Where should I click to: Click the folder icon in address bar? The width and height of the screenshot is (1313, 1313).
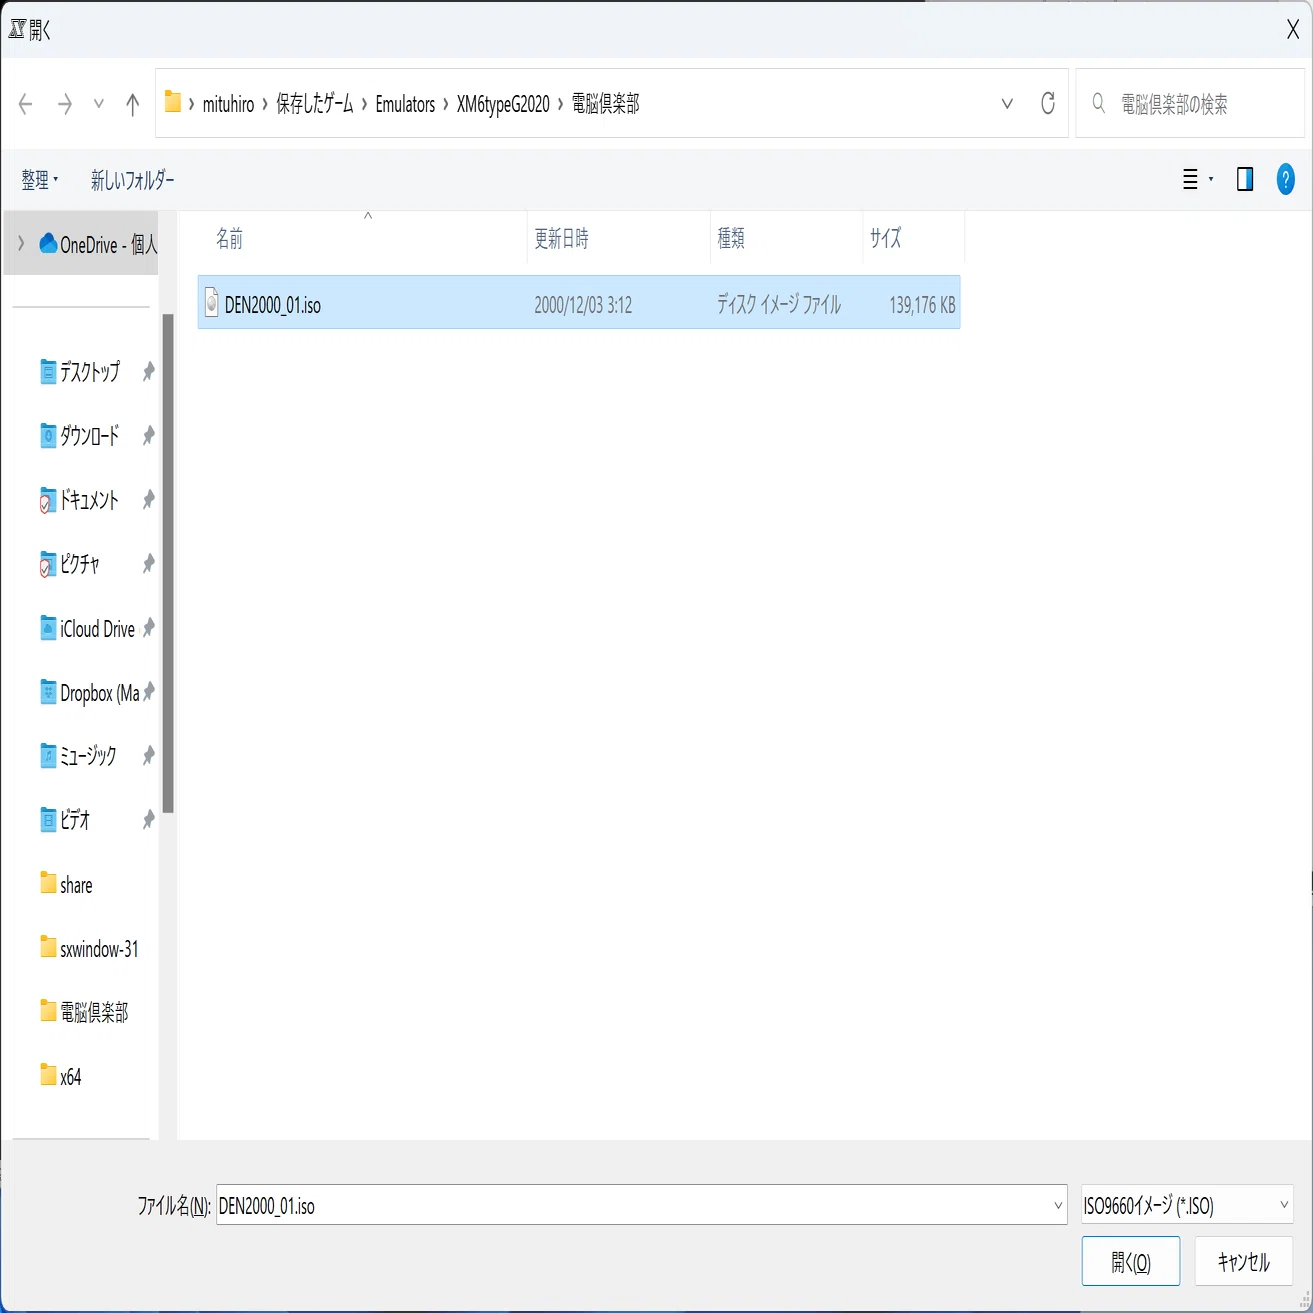(x=173, y=102)
